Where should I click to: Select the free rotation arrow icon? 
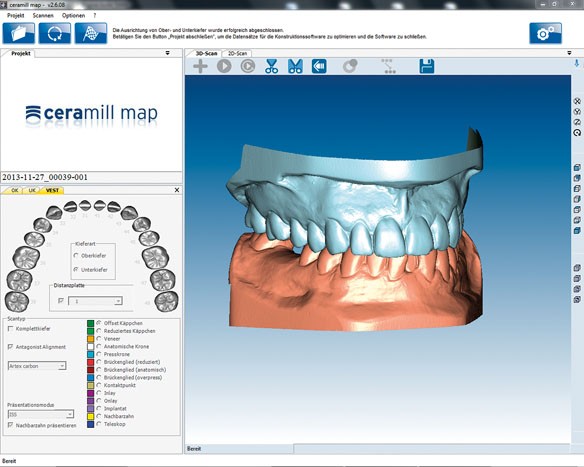[577, 133]
